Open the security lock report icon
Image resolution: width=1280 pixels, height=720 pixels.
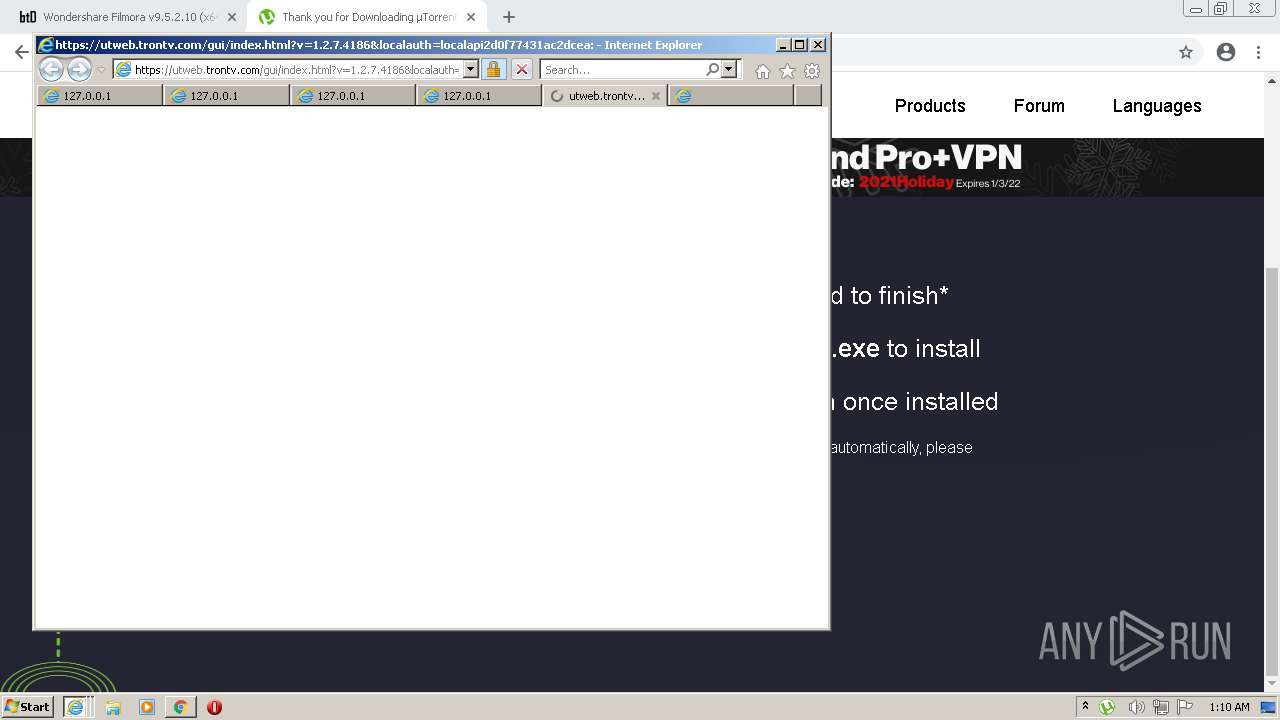pyautogui.click(x=493, y=69)
